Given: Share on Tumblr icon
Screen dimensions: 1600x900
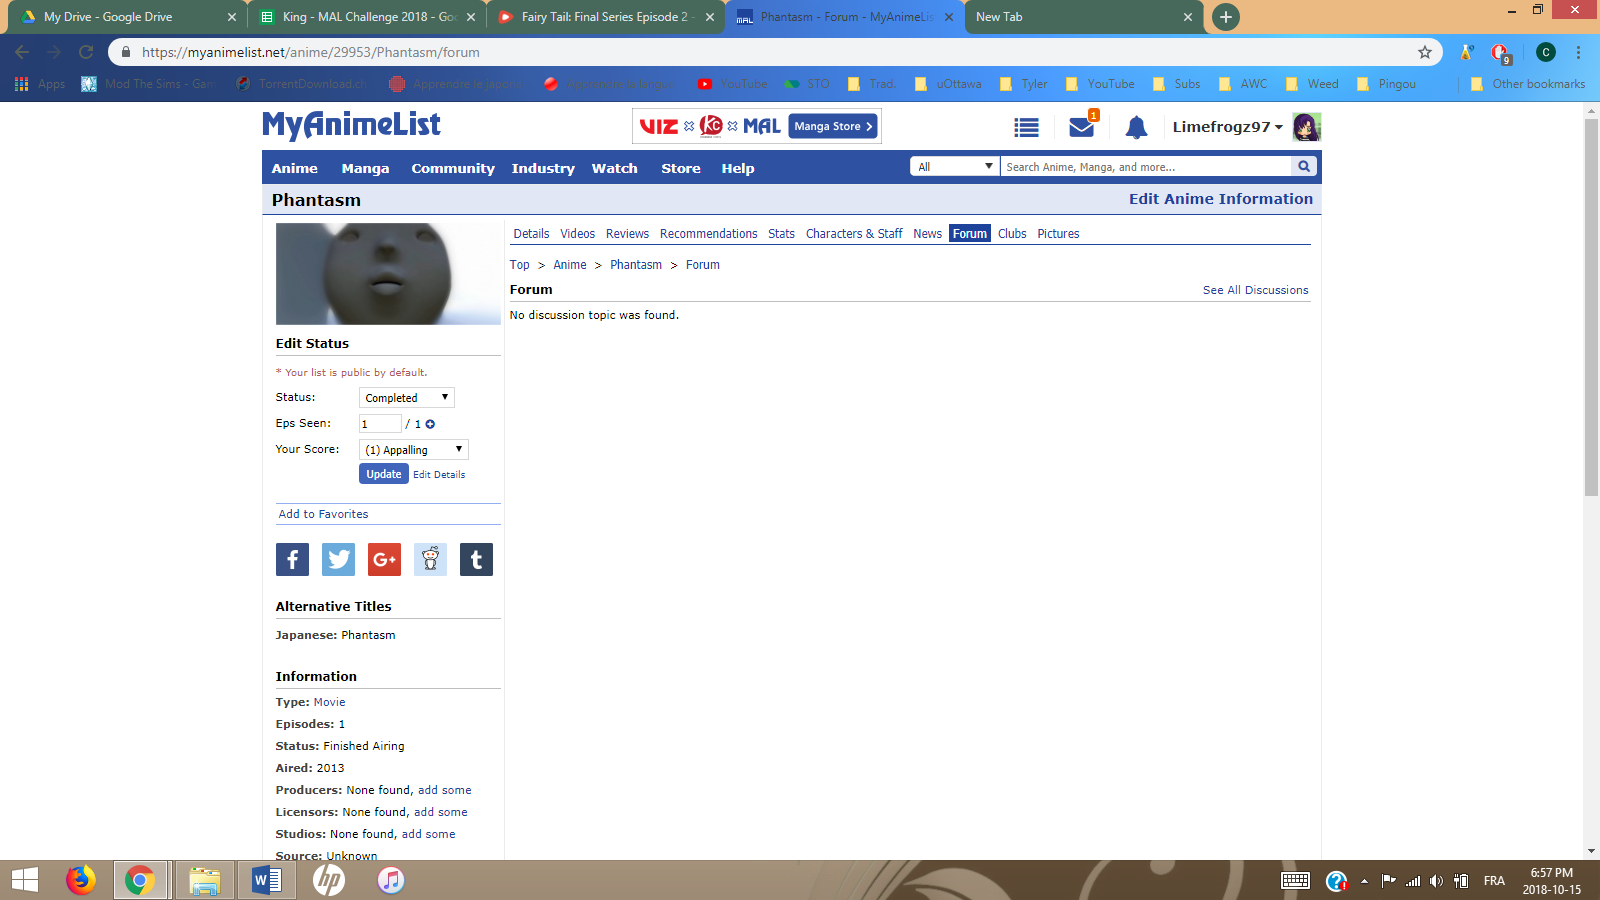Looking at the screenshot, I should pos(476,560).
